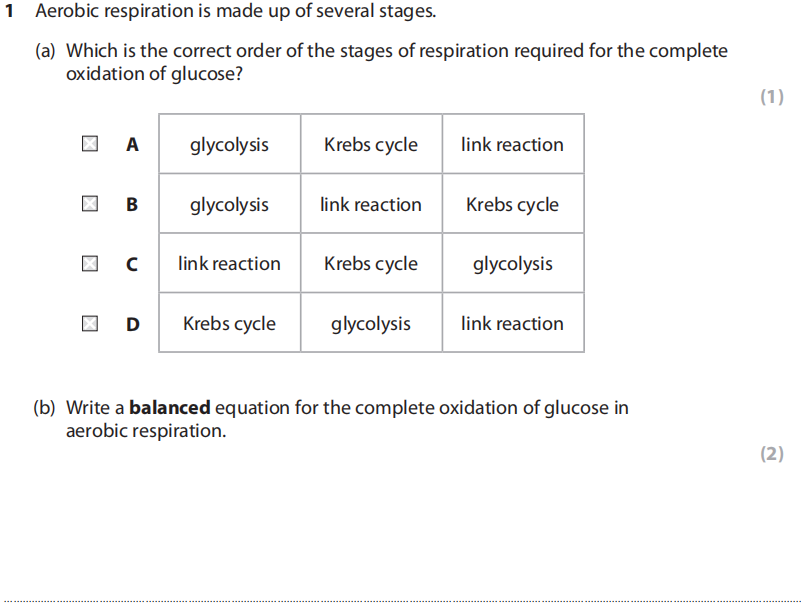Click the bold letter A option label
Screen dimensions: 801x616
point(131,145)
